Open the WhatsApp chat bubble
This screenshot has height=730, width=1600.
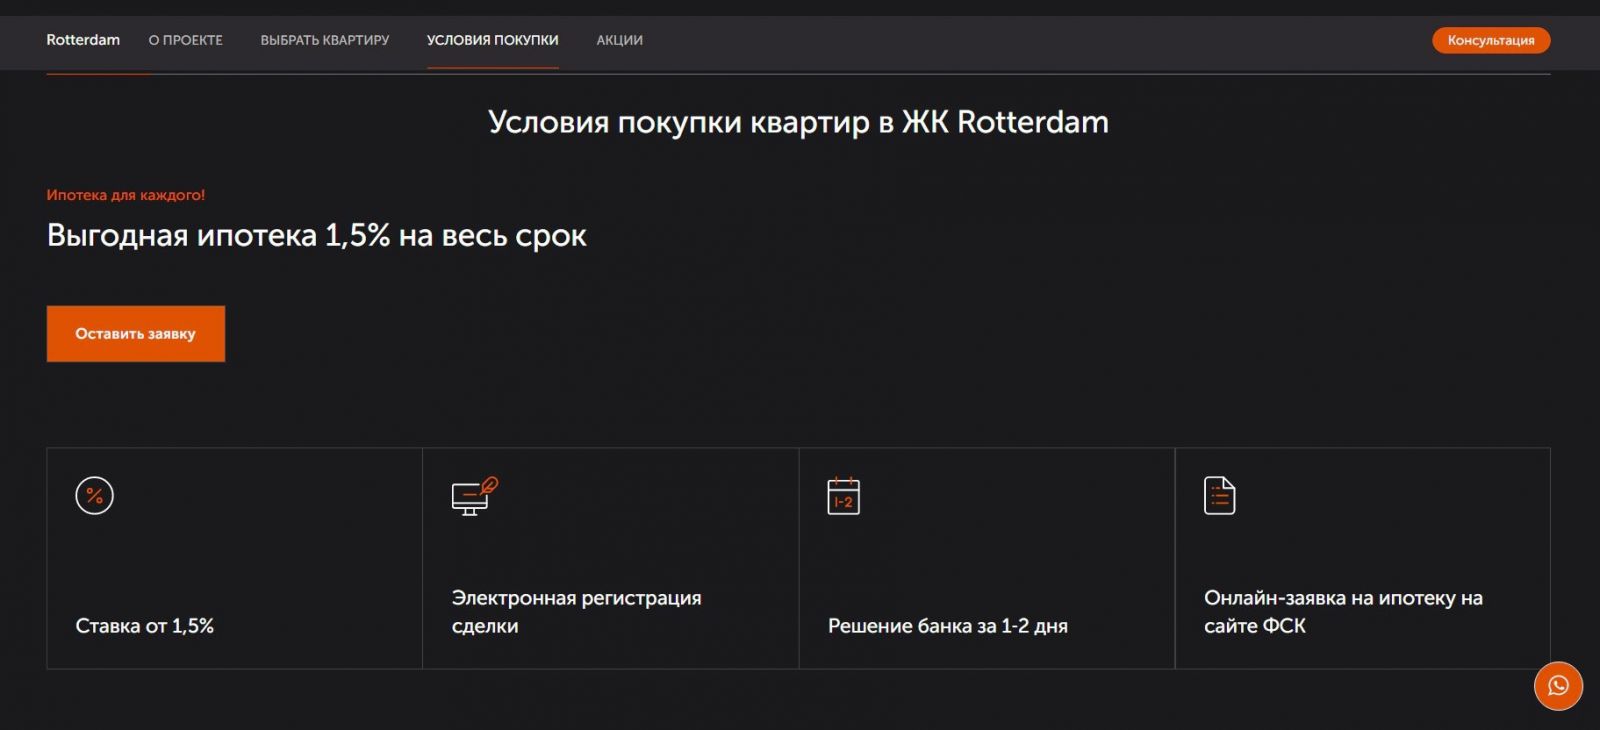point(1558,686)
